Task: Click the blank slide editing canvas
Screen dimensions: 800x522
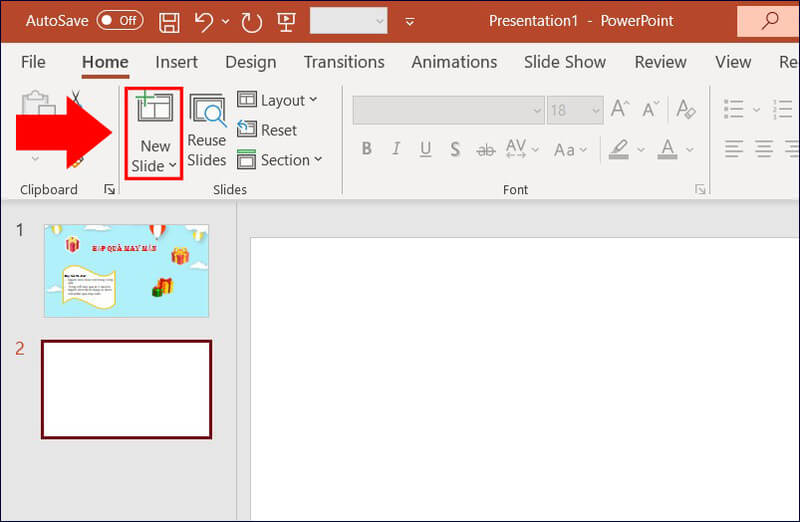Action: pos(524,379)
